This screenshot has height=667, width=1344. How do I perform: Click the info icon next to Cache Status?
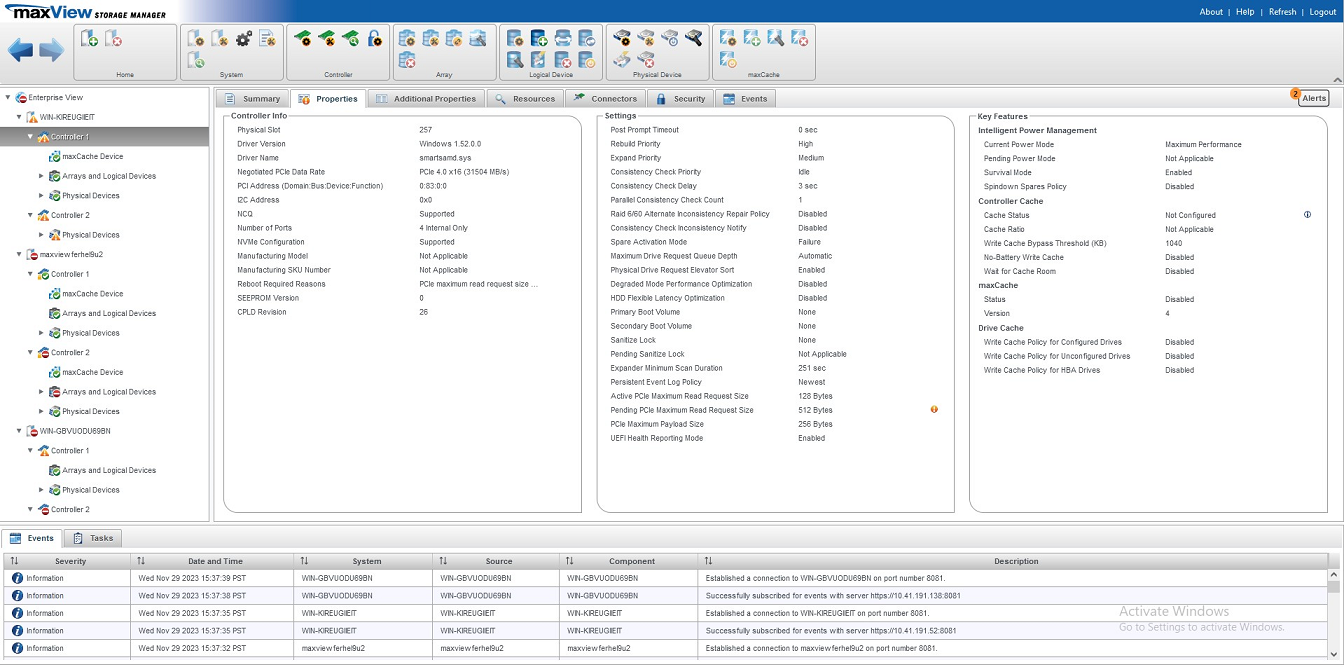tap(1307, 215)
